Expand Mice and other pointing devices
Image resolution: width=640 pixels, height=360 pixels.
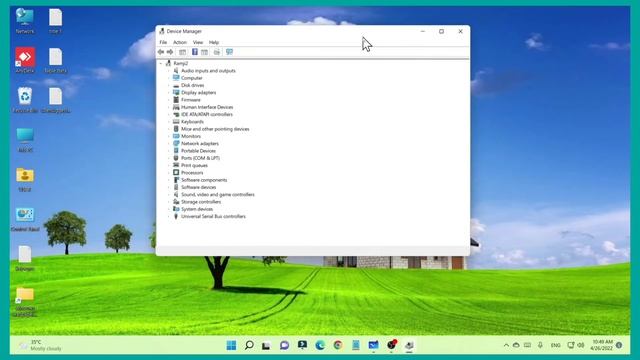tap(169, 129)
